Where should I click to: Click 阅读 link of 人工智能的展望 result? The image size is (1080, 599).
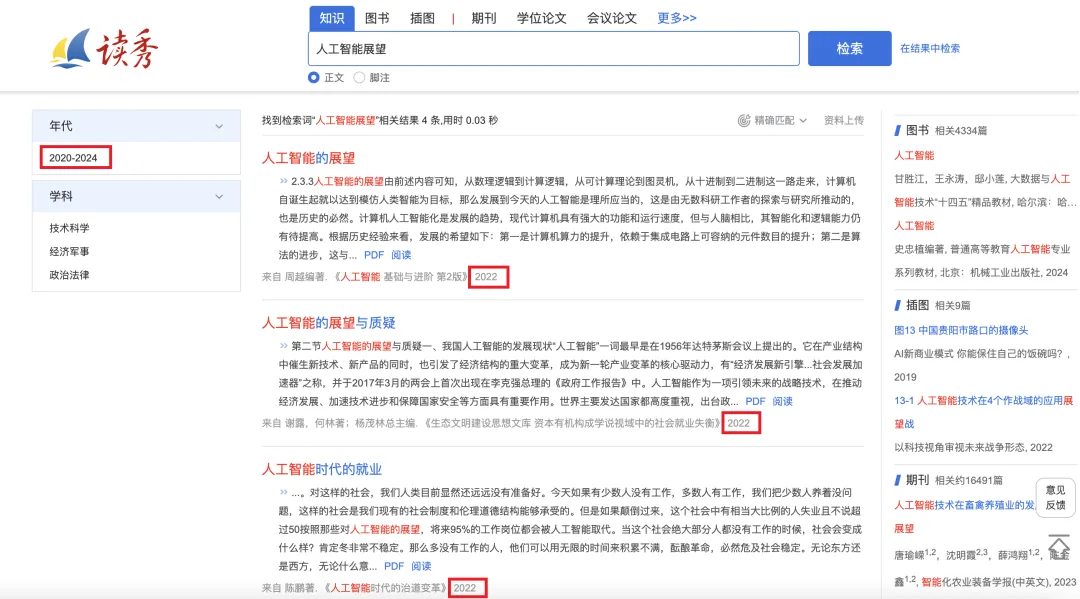coord(401,255)
